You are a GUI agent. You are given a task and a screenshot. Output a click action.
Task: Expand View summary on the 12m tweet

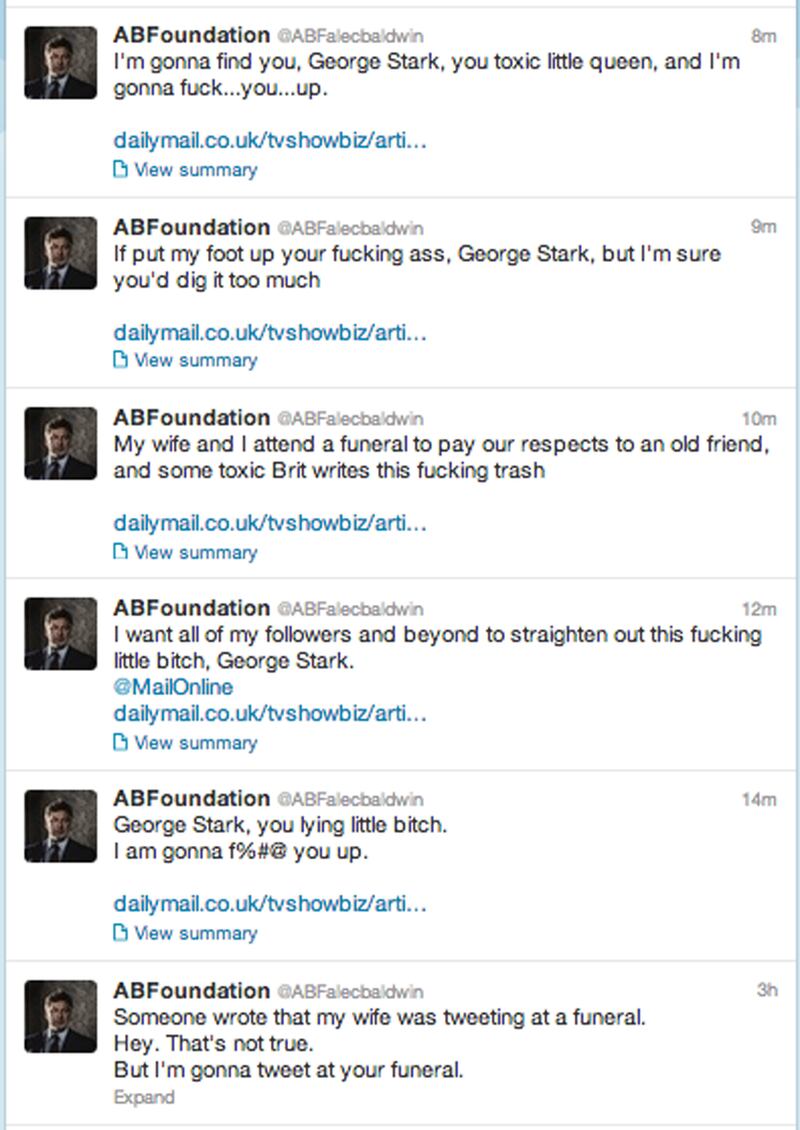point(195,743)
